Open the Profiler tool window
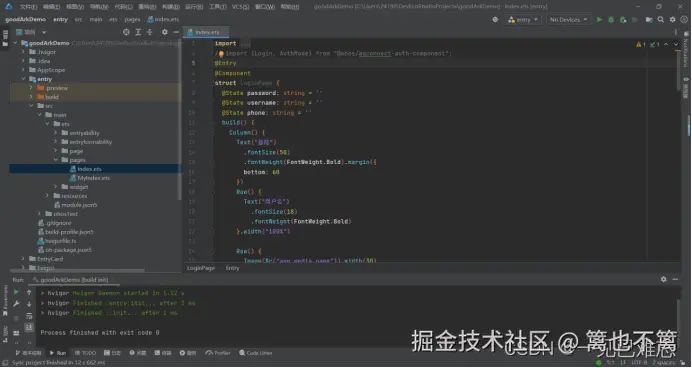Image resolution: width=692 pixels, height=368 pixels. (x=218, y=353)
